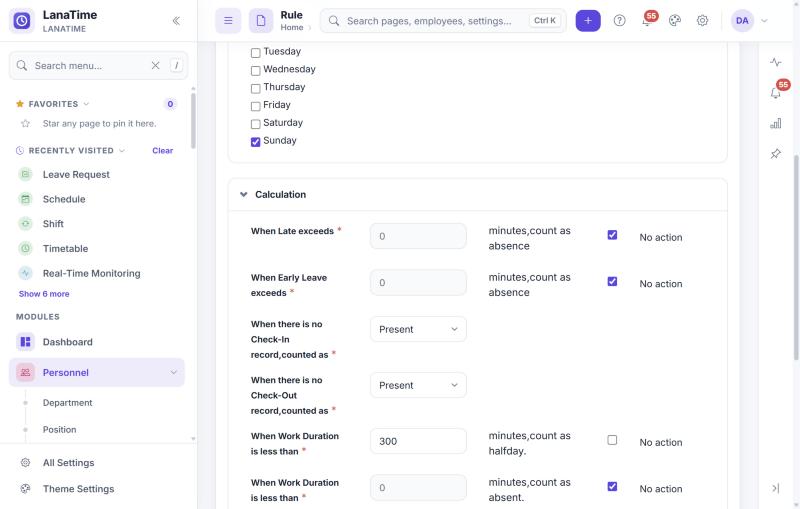
Task: Open right rail notifications bell
Action: (776, 93)
